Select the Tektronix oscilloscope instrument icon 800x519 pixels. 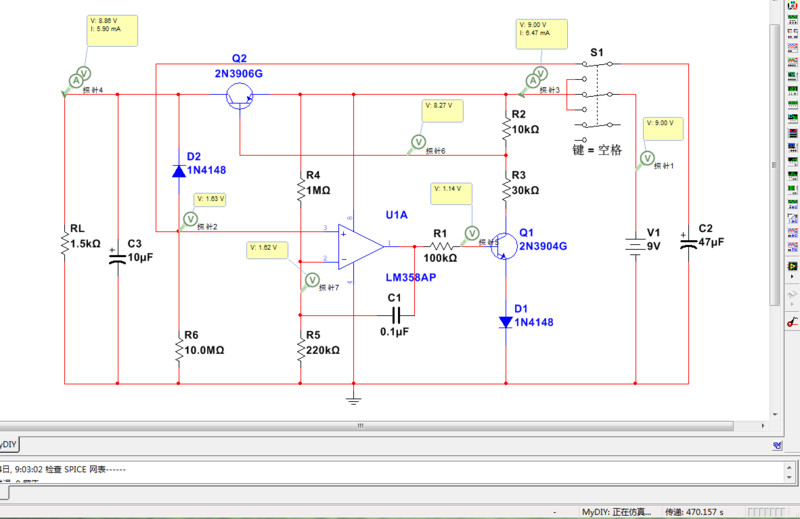(x=792, y=248)
